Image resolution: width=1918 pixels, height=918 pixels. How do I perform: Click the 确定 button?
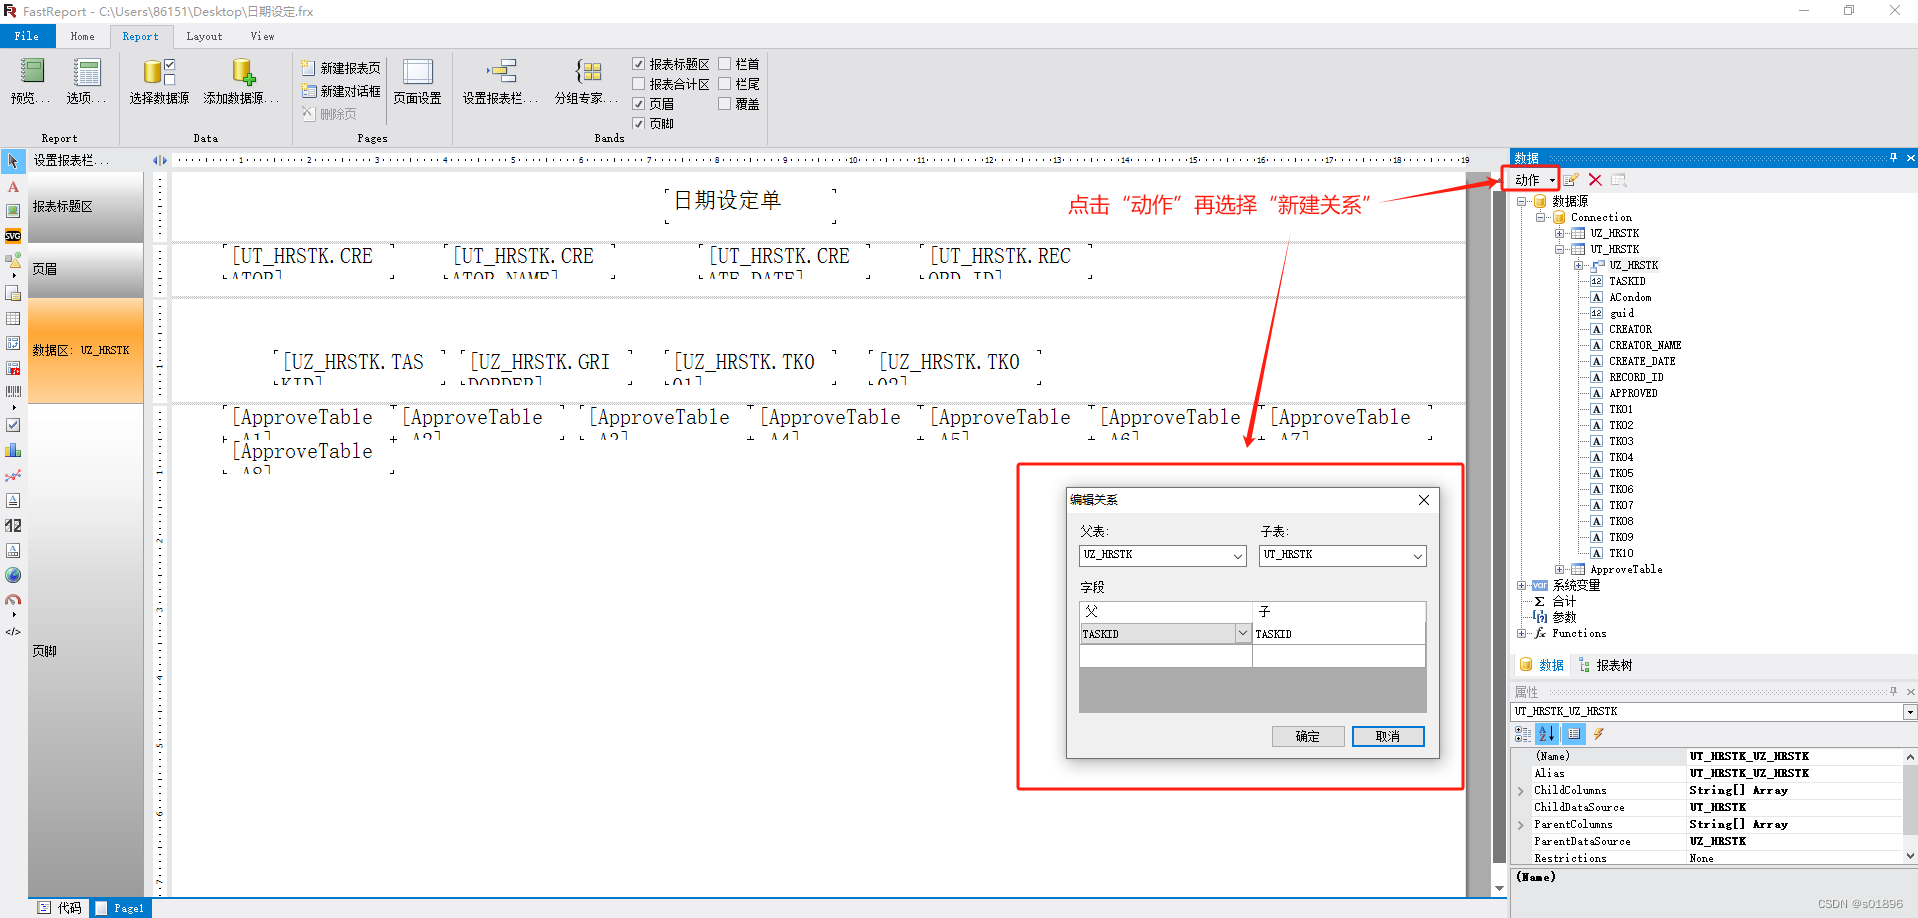click(x=1308, y=736)
